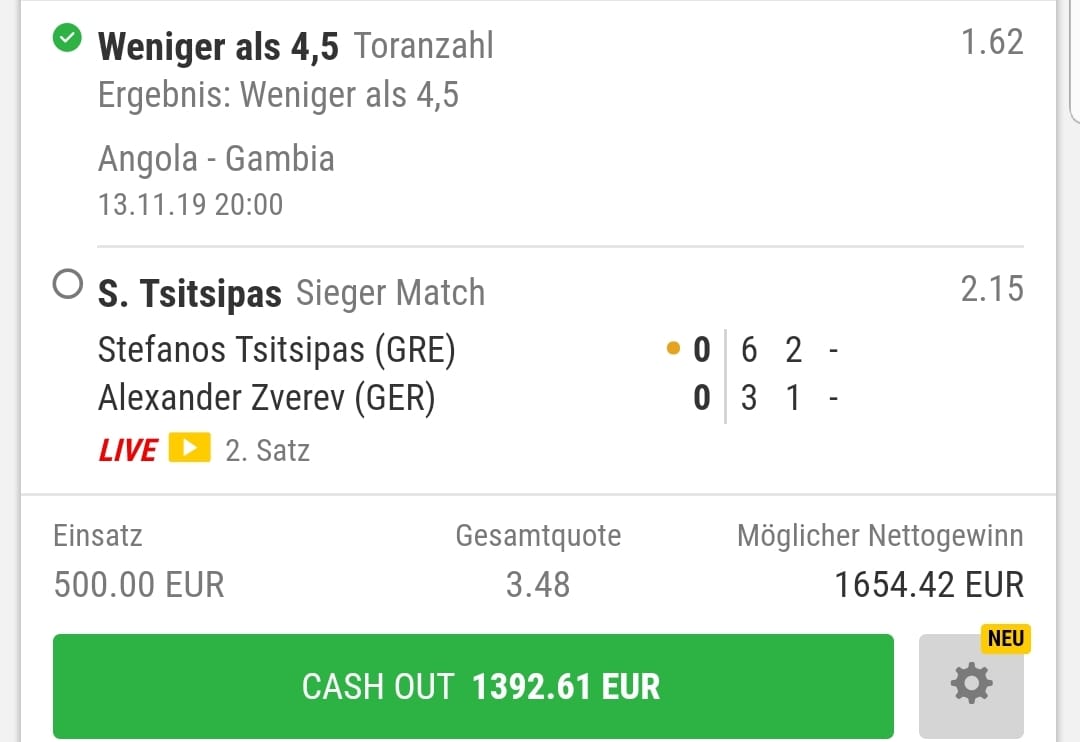Screen dimensions: 1080x742
Task: Click the 2. Satz status text
Action: (267, 450)
